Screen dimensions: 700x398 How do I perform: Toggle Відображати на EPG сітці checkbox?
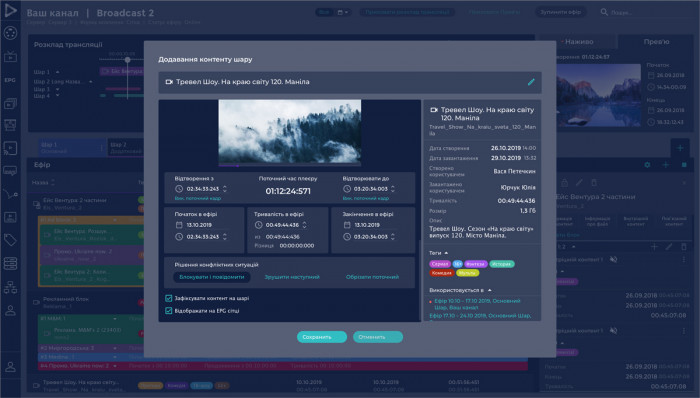click(x=168, y=311)
